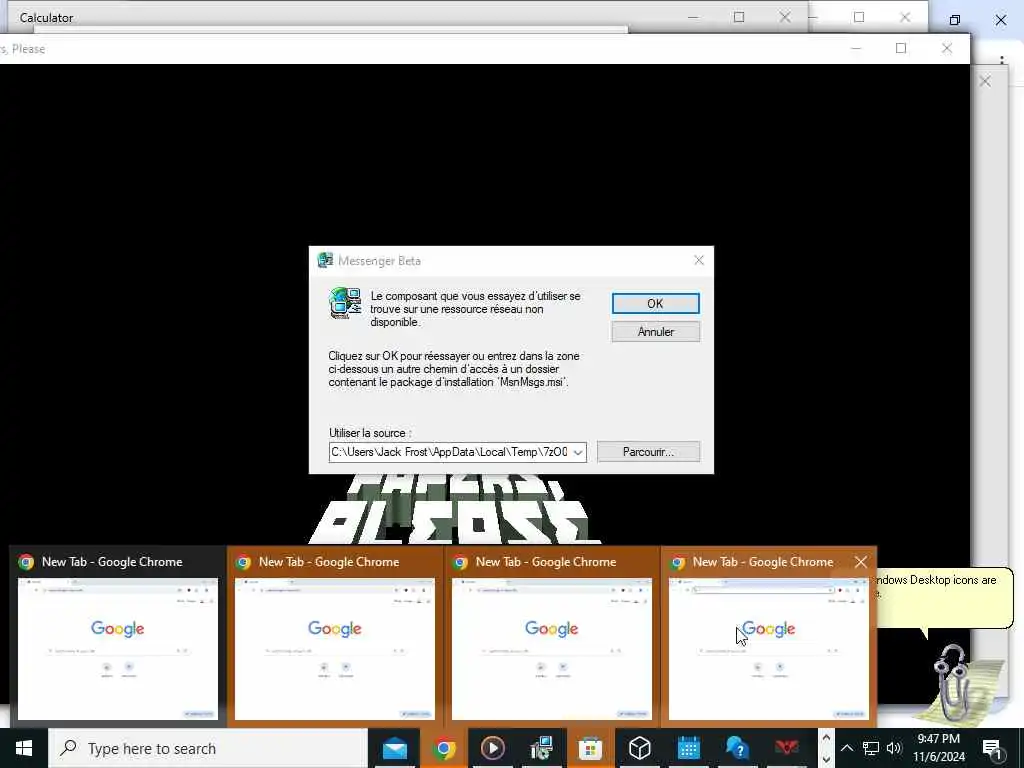Close the fourth Chrome preview thumbnail
The width and height of the screenshot is (1024, 768).
861,562
